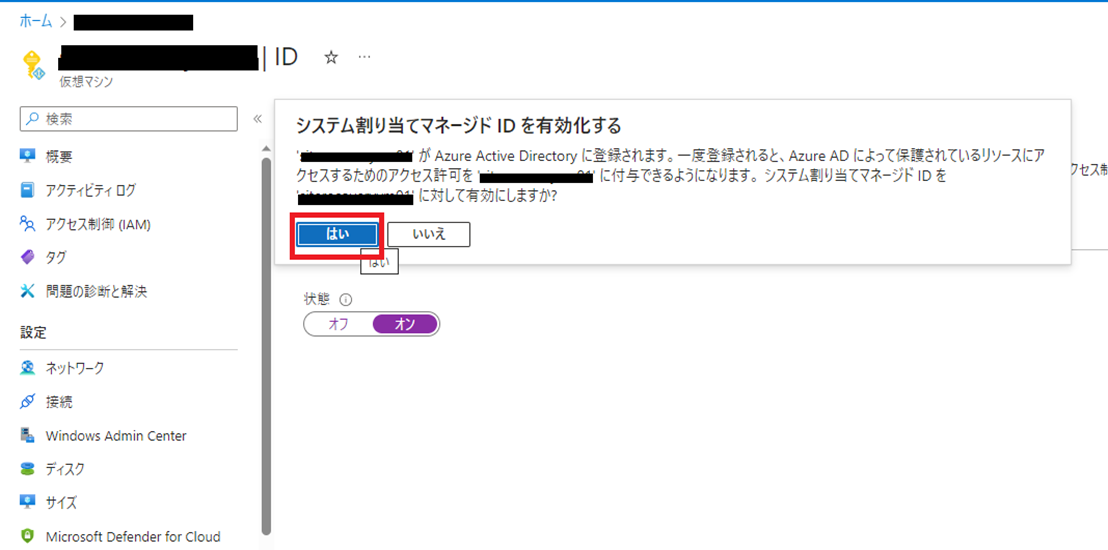Click the ID page title text
1108x550 pixels.
coord(285,57)
